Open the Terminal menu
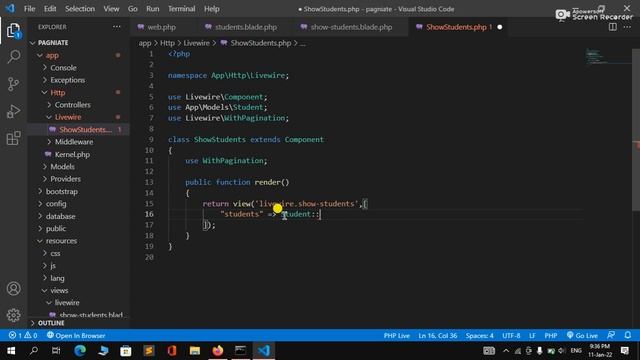 [x=182, y=9]
